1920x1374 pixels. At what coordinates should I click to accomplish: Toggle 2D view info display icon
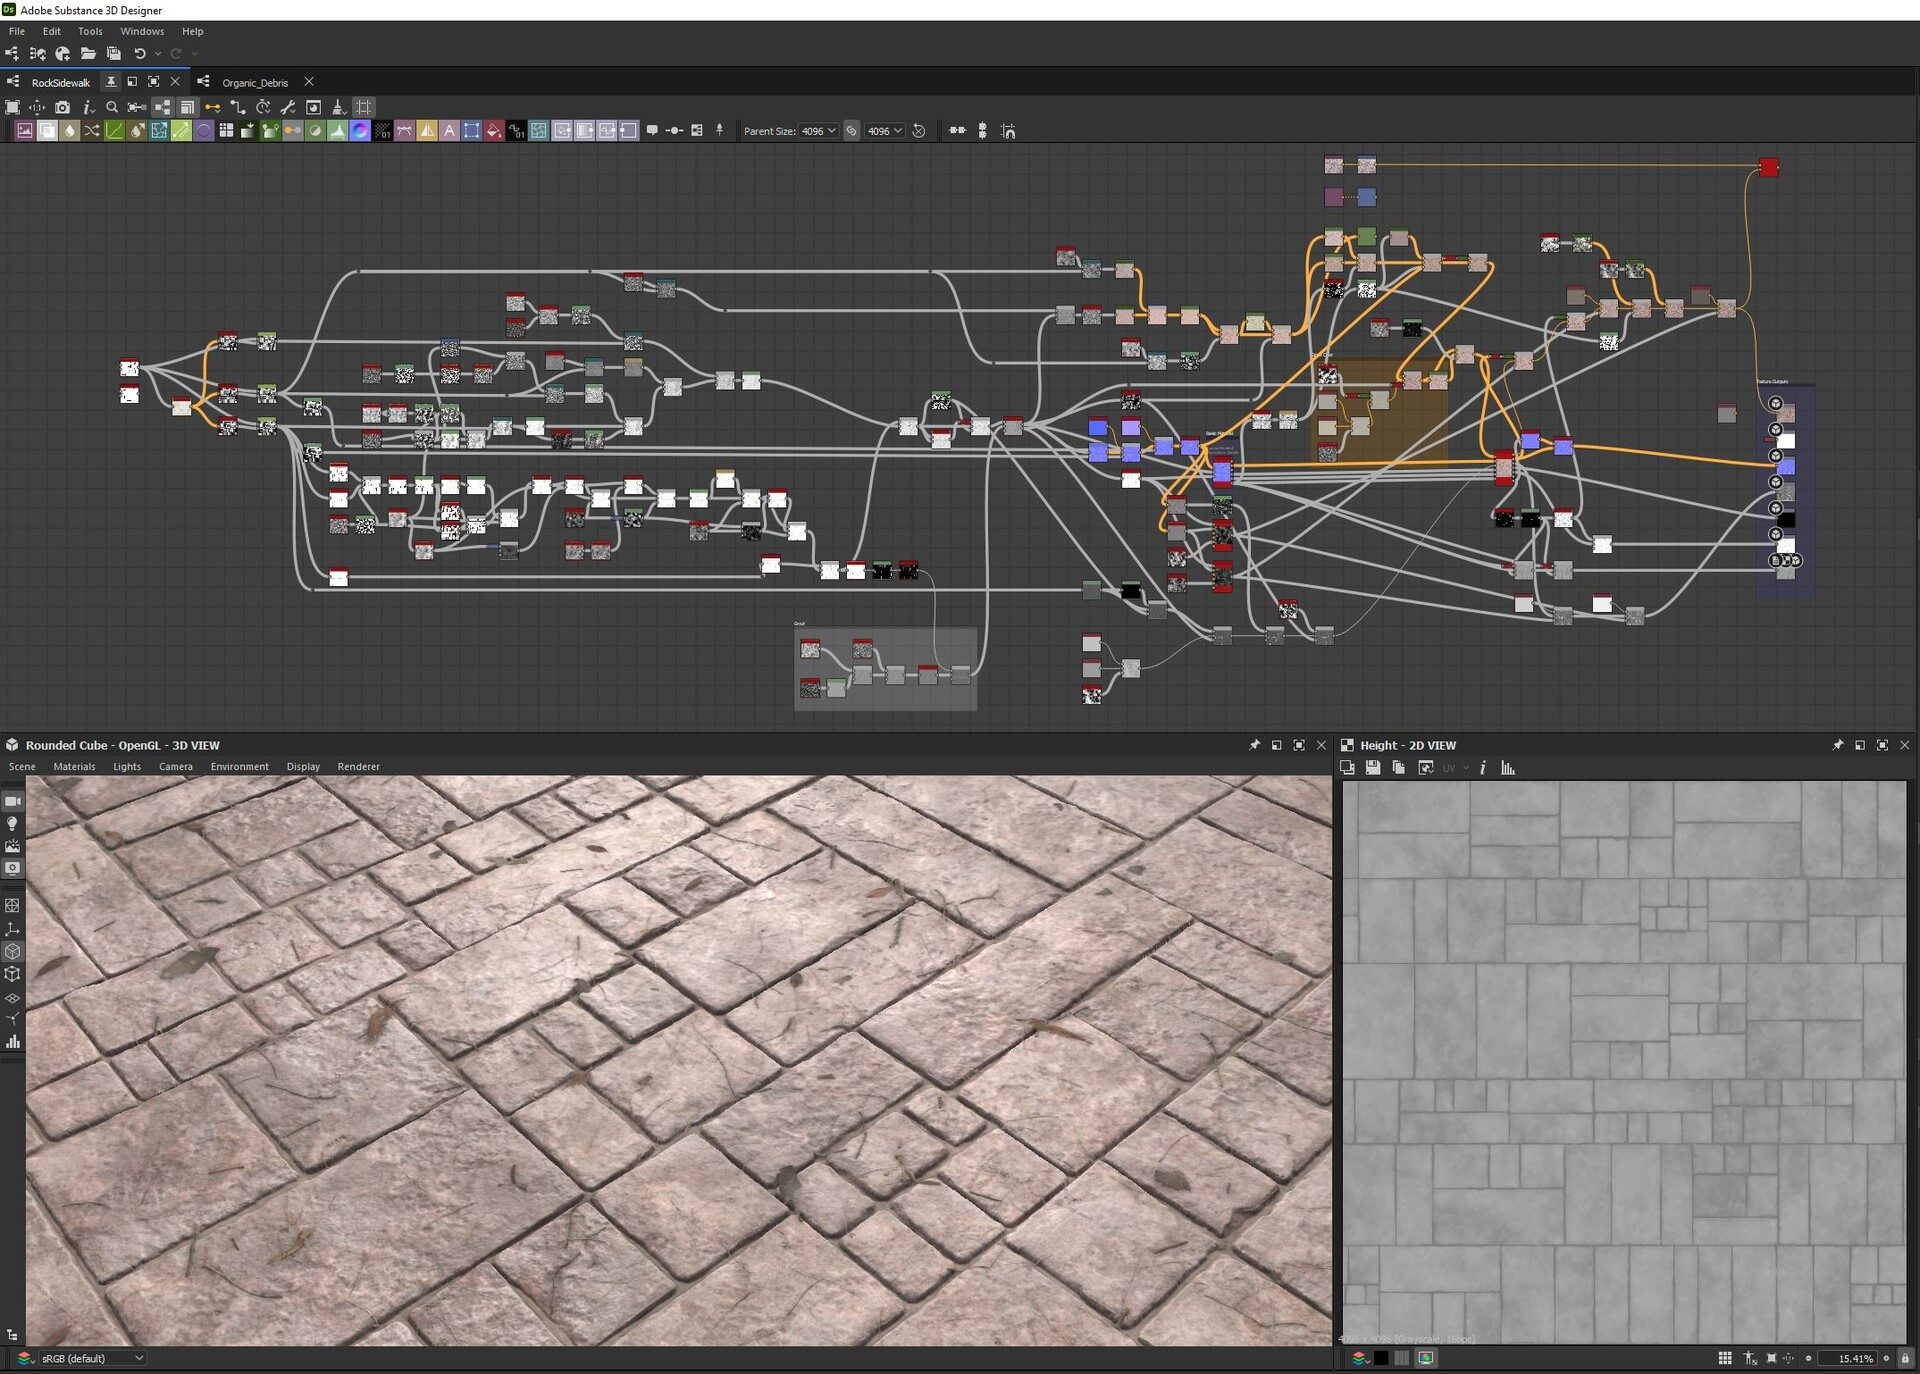1483,768
